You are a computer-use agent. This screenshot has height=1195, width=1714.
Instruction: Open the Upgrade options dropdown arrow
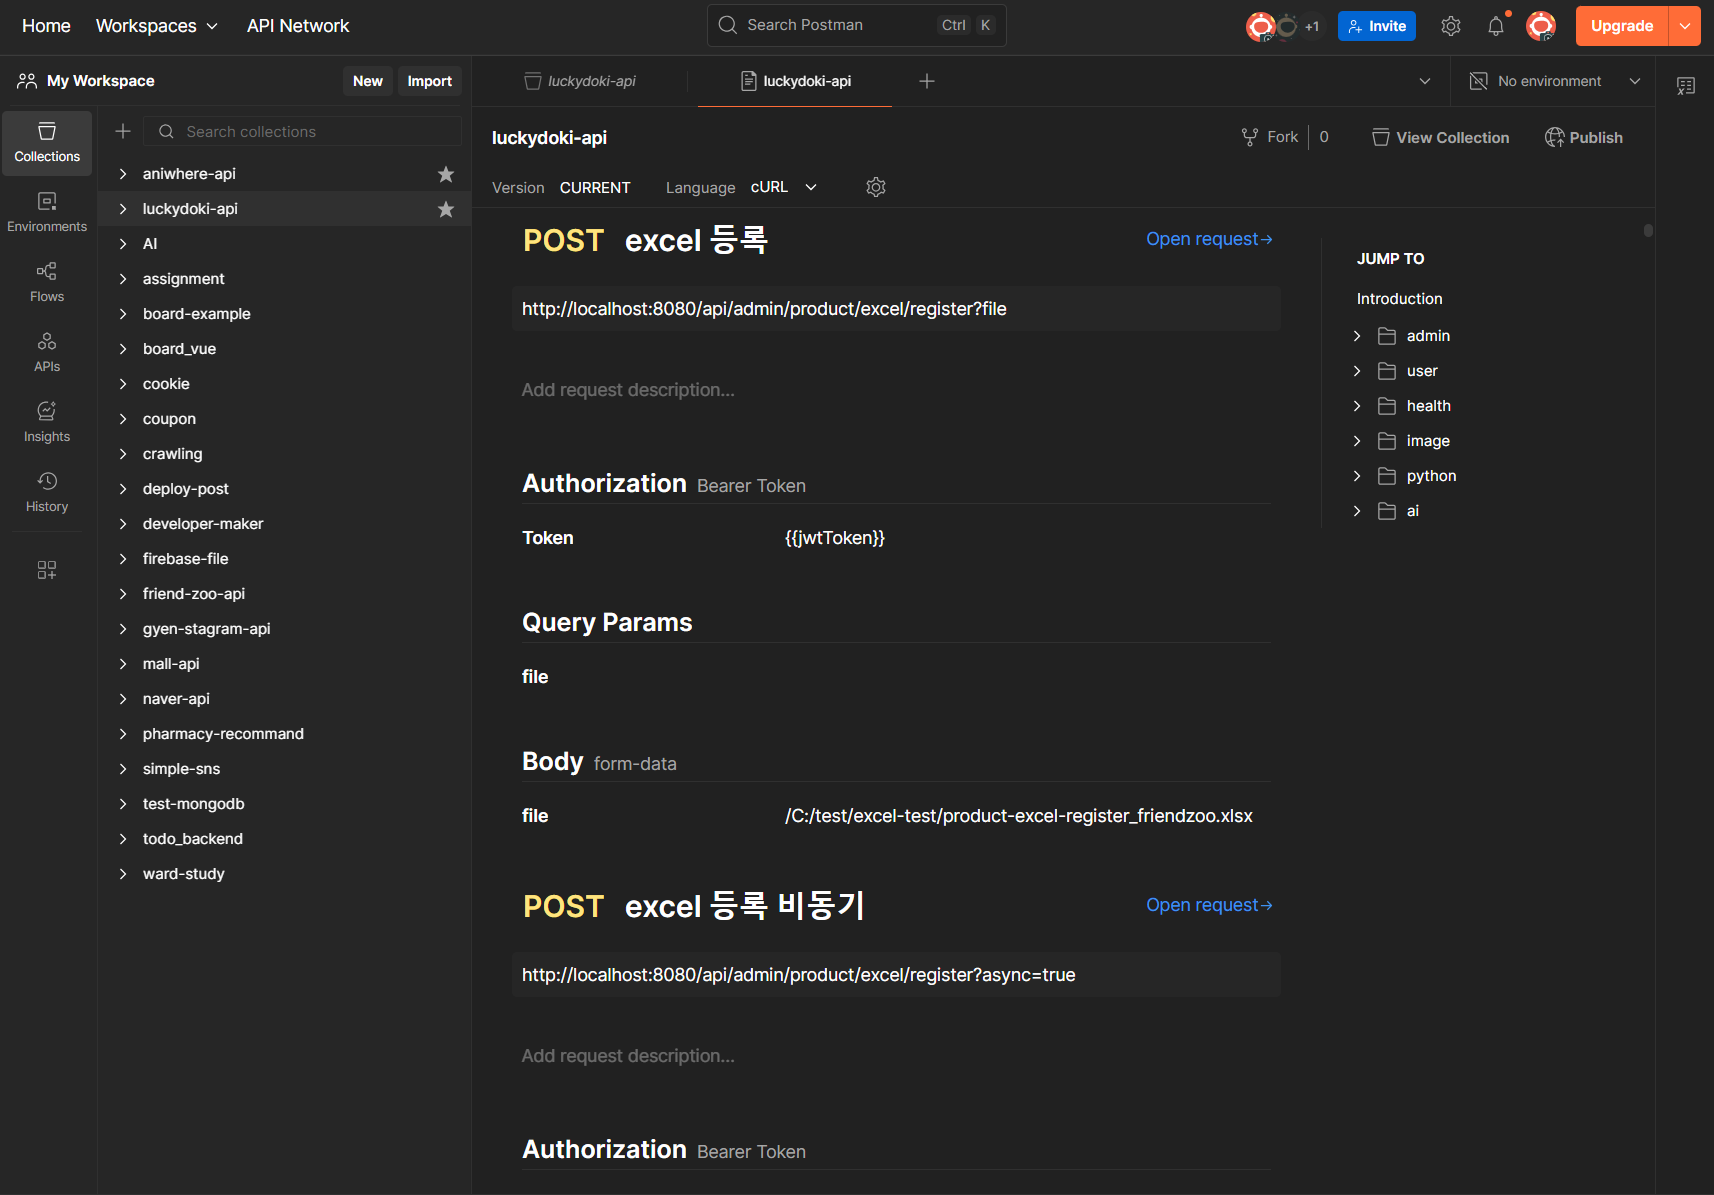tap(1685, 26)
